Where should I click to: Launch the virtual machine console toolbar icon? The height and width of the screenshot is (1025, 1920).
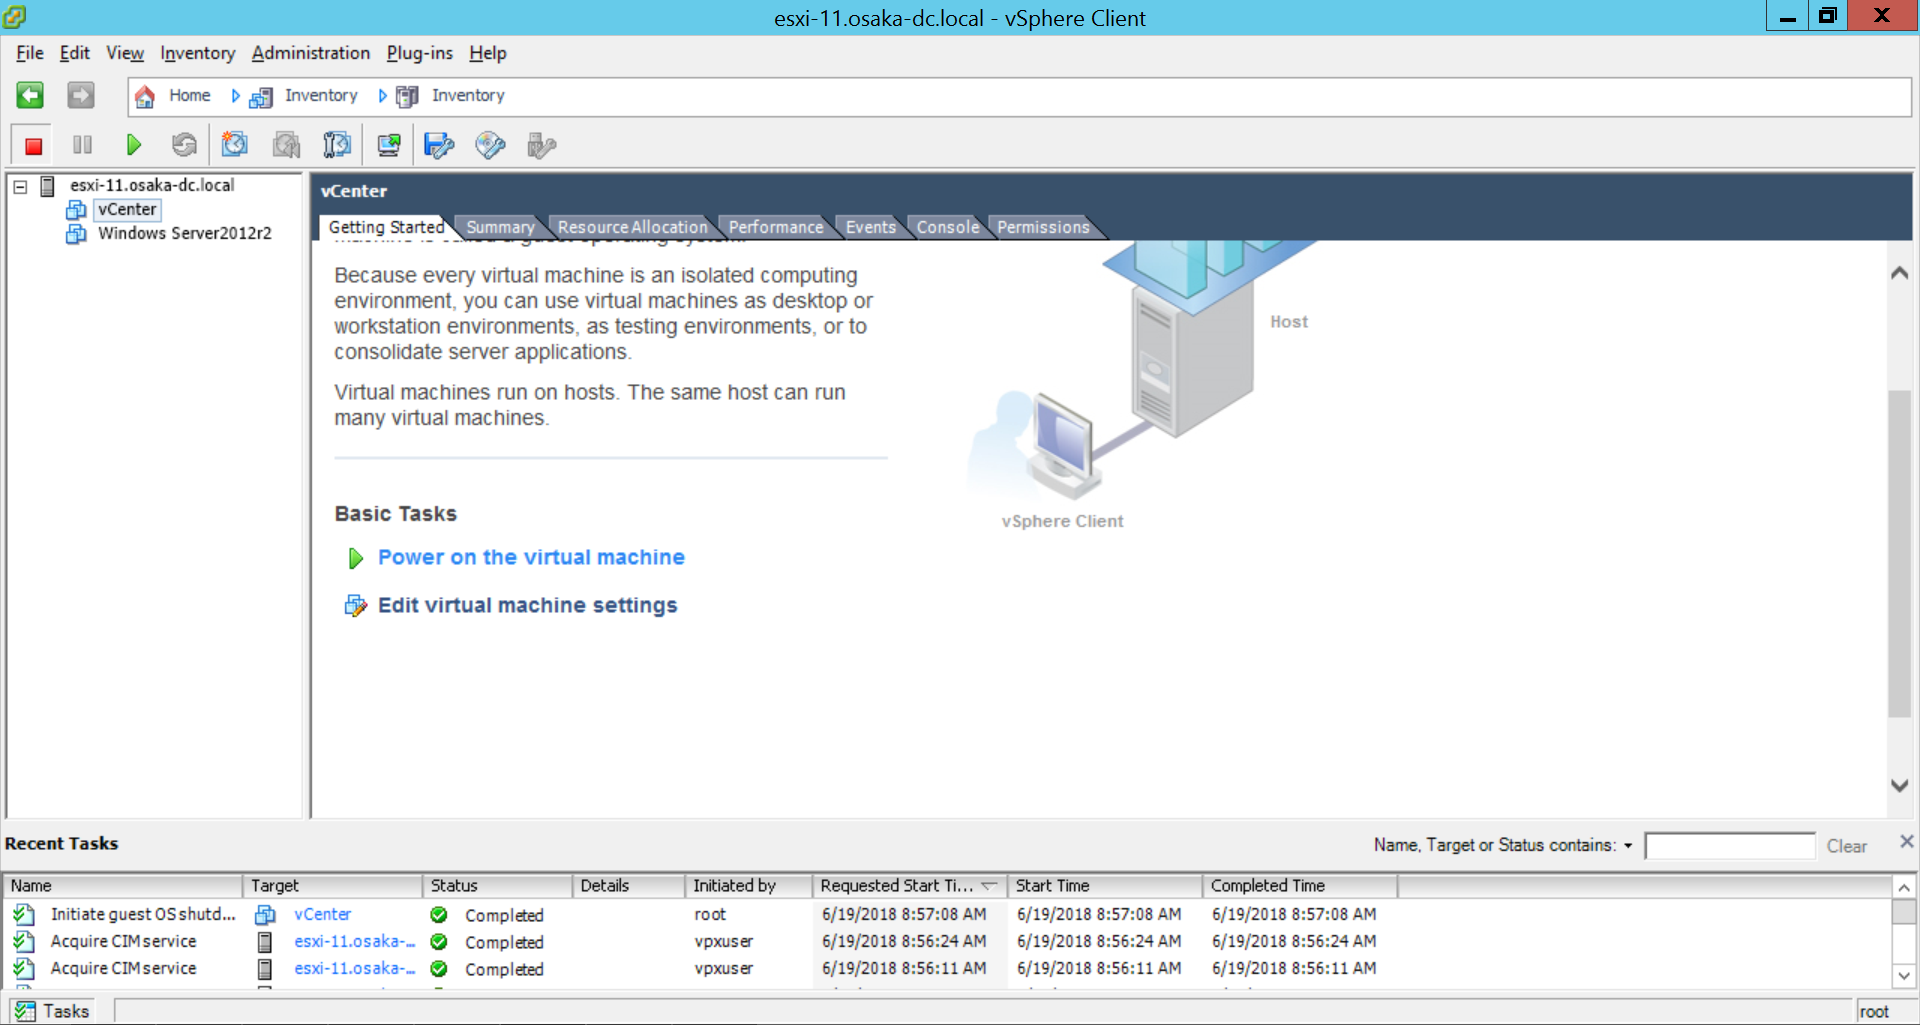pyautogui.click(x=389, y=146)
